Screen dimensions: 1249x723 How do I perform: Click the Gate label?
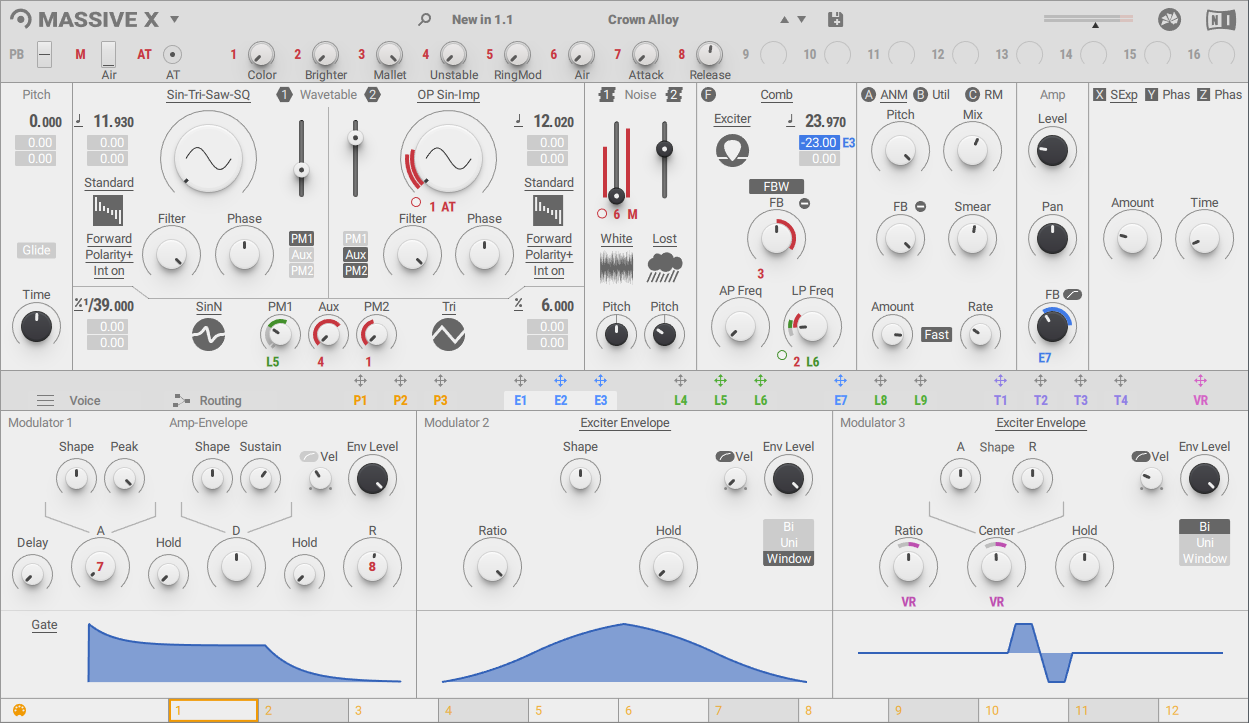[44, 625]
